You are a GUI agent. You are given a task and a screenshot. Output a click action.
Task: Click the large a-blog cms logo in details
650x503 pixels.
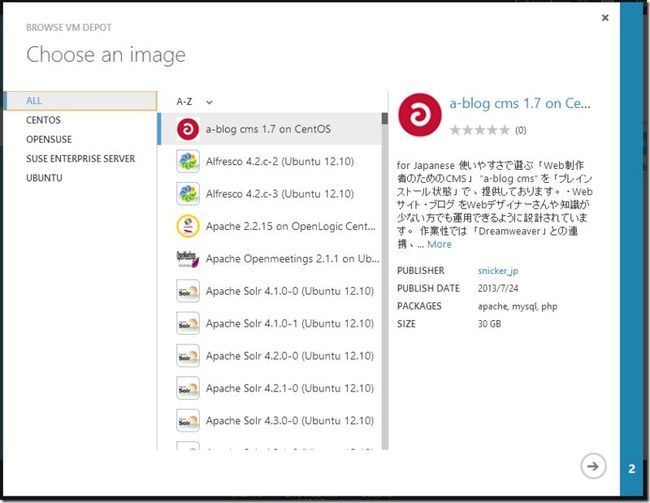[420, 114]
